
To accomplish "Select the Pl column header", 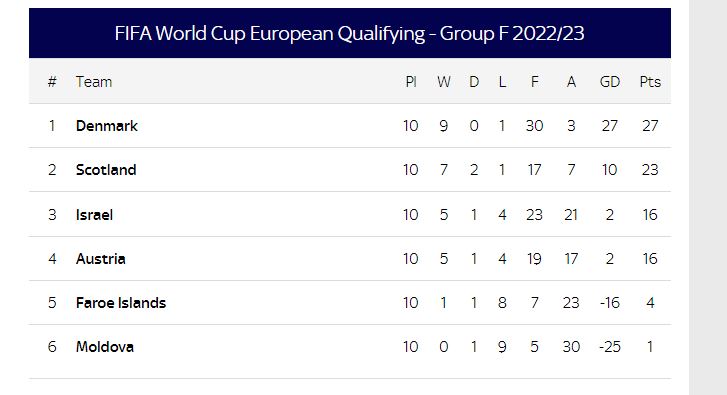I will (x=411, y=82).
